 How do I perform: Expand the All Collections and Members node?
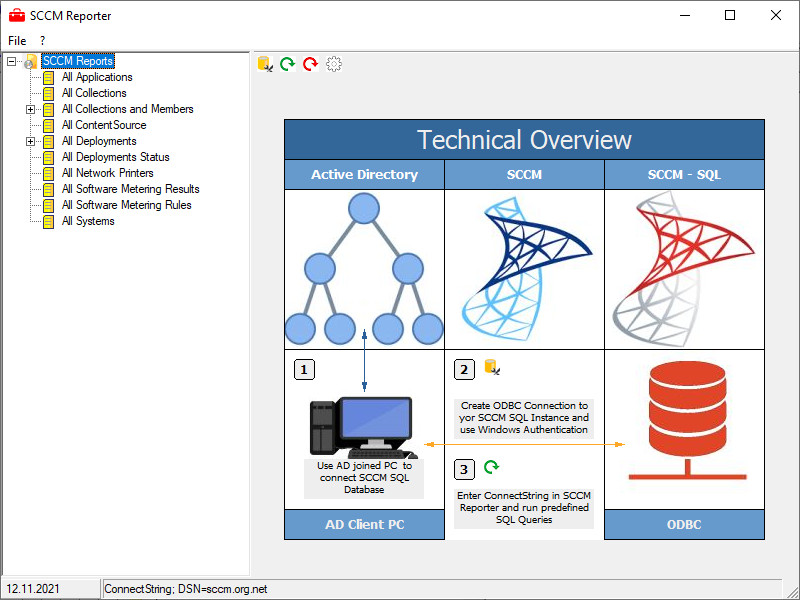(x=31, y=110)
